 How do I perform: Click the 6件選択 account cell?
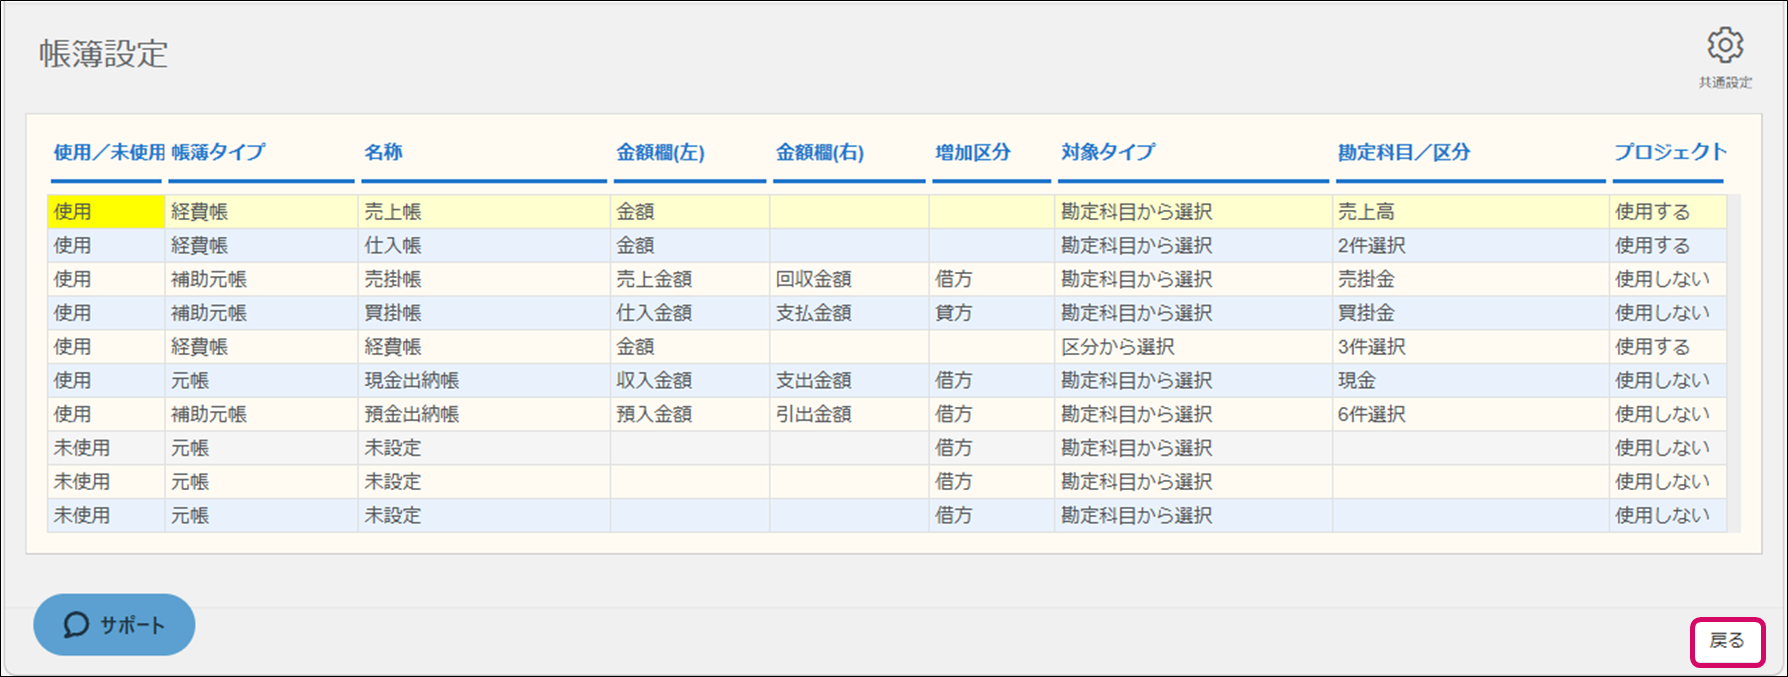(1470, 414)
